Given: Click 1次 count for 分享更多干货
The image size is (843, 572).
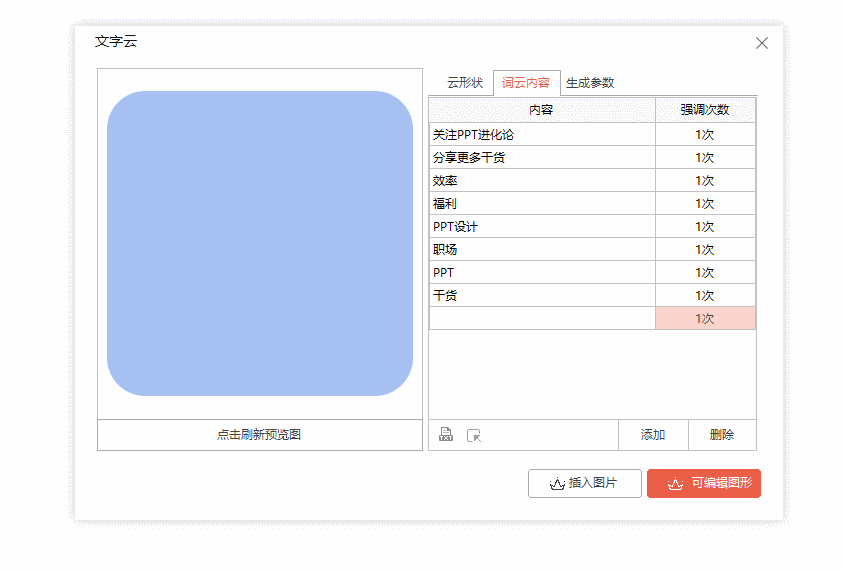Looking at the screenshot, I should click(x=705, y=158).
